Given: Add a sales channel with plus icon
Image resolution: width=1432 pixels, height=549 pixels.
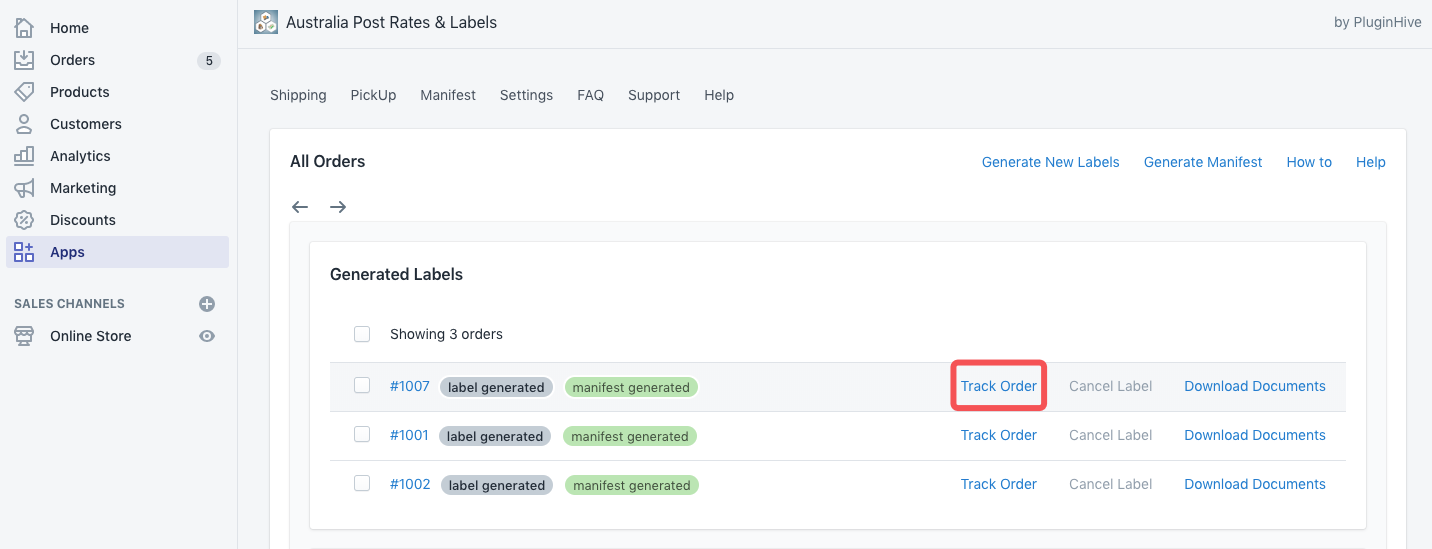Looking at the screenshot, I should (207, 304).
